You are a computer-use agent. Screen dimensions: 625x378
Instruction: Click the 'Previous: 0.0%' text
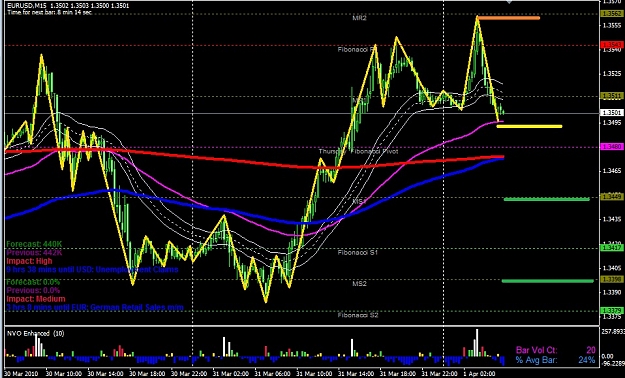click(33, 290)
